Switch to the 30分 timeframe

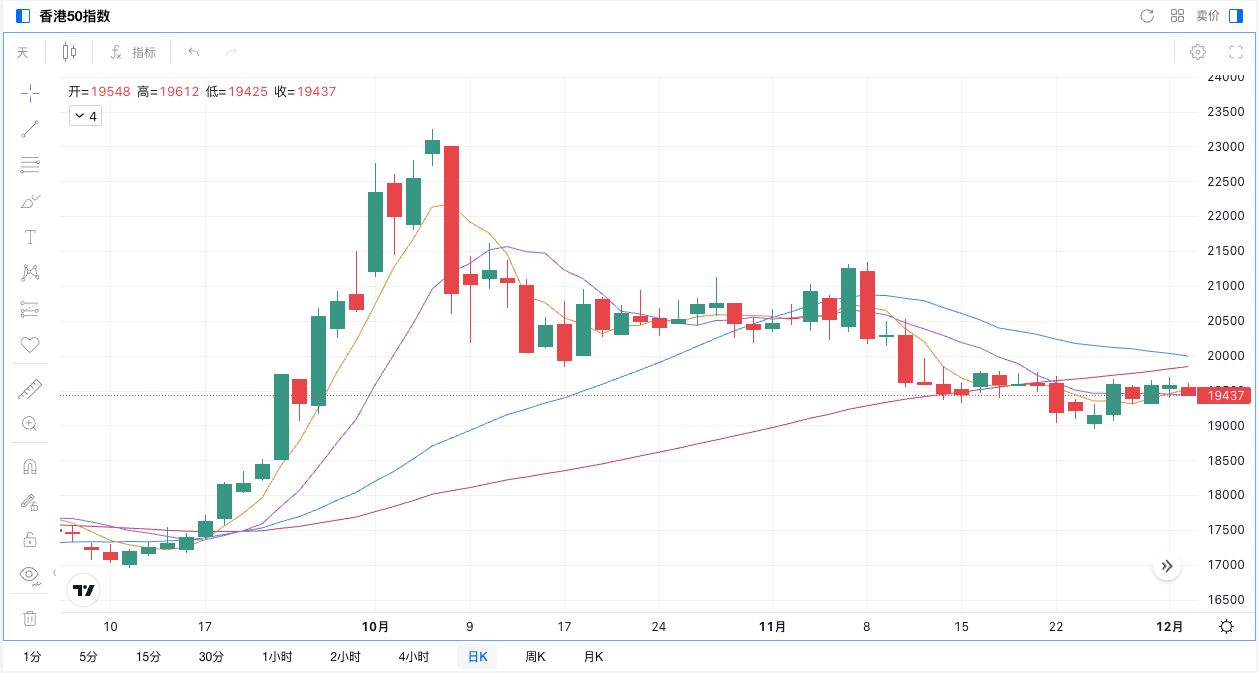tap(211, 657)
